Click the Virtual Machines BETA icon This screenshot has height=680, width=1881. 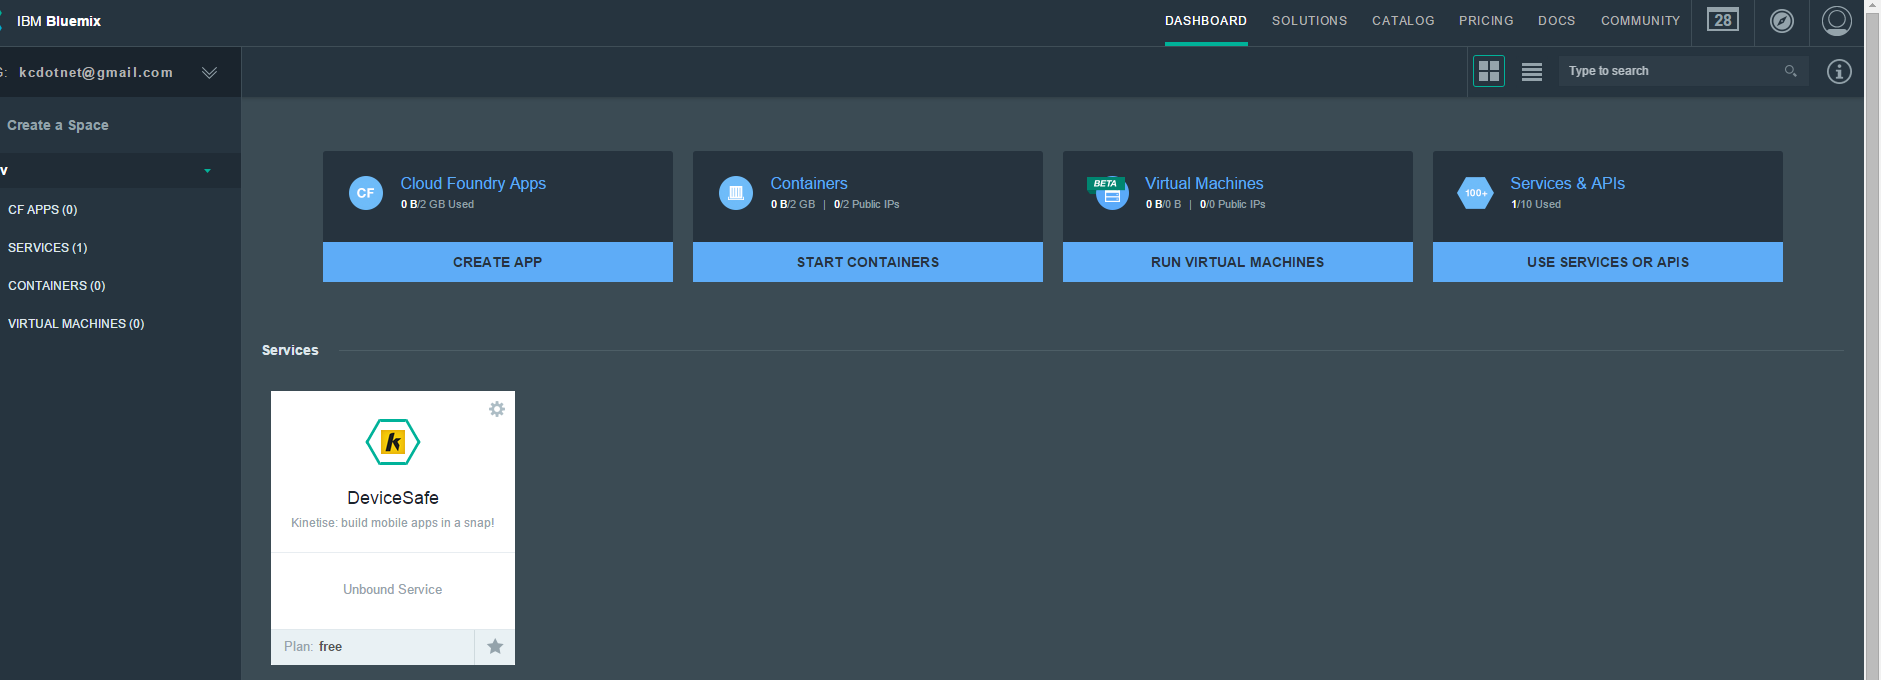tap(1109, 192)
